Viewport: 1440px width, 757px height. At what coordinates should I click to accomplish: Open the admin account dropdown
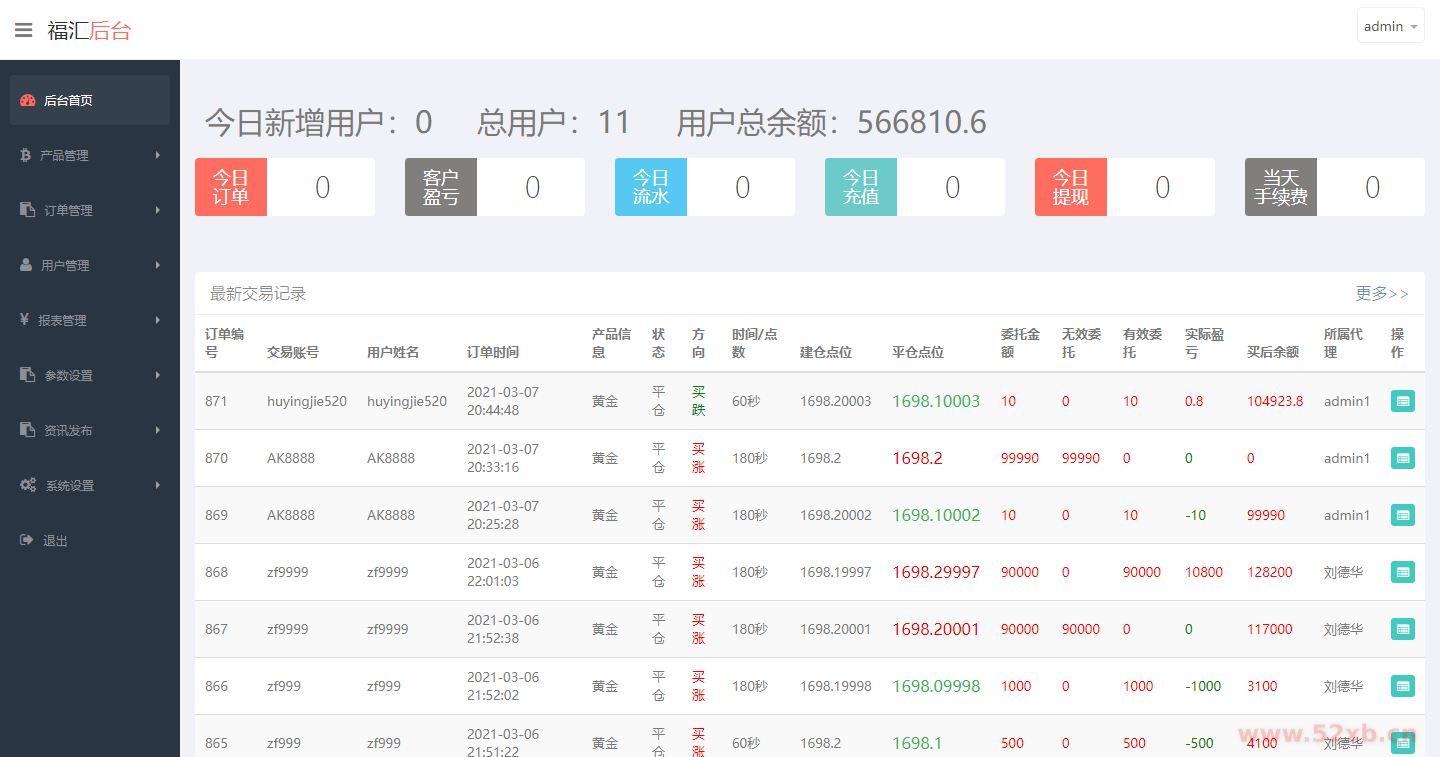[x=1390, y=25]
